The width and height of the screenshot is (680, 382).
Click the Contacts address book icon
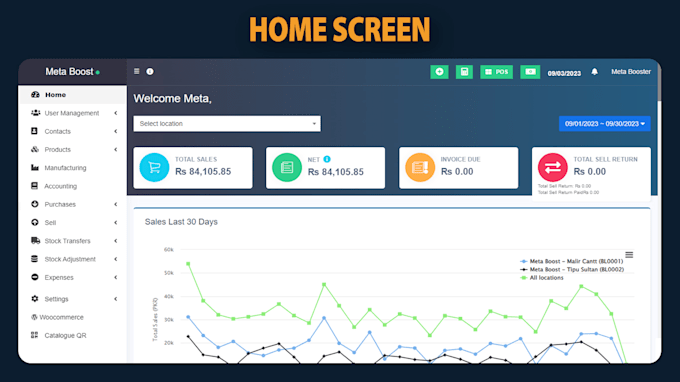34,131
